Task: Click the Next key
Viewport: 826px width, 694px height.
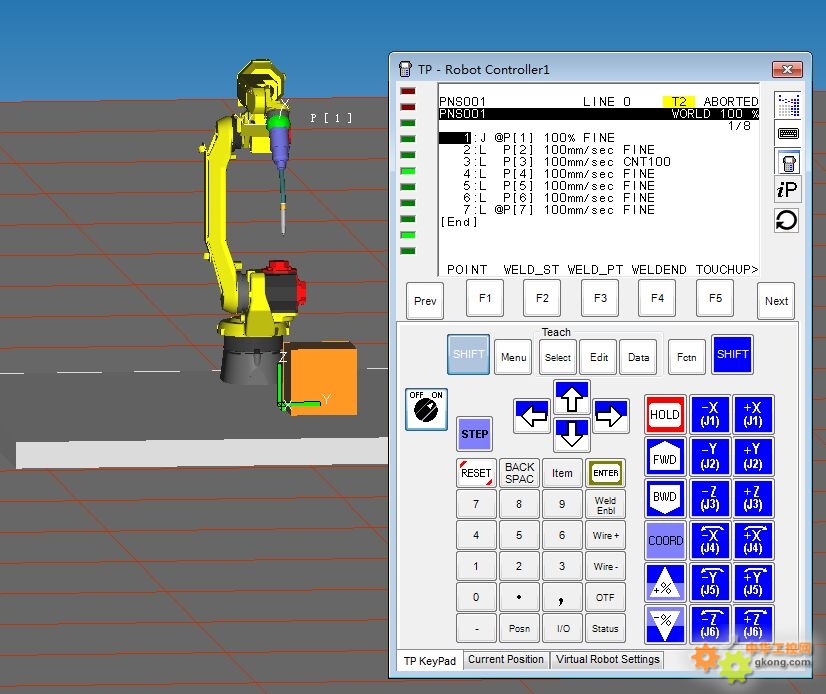Action: pyautogui.click(x=776, y=301)
